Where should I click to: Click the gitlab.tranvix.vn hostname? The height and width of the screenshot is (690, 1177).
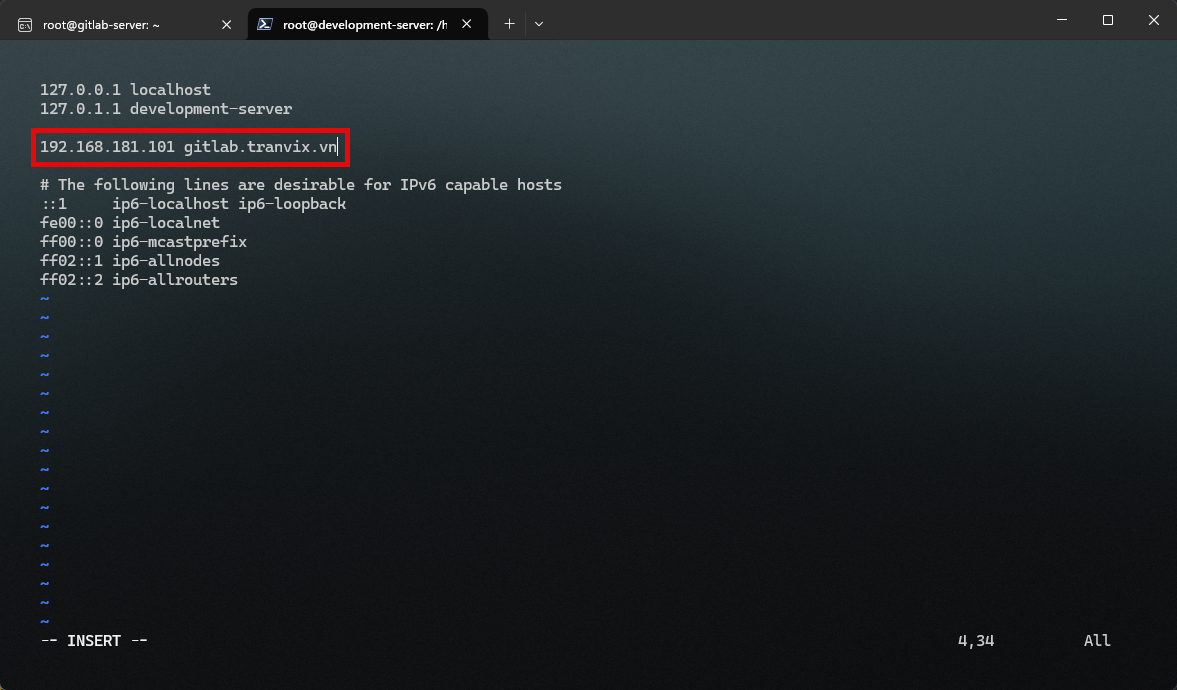point(260,147)
